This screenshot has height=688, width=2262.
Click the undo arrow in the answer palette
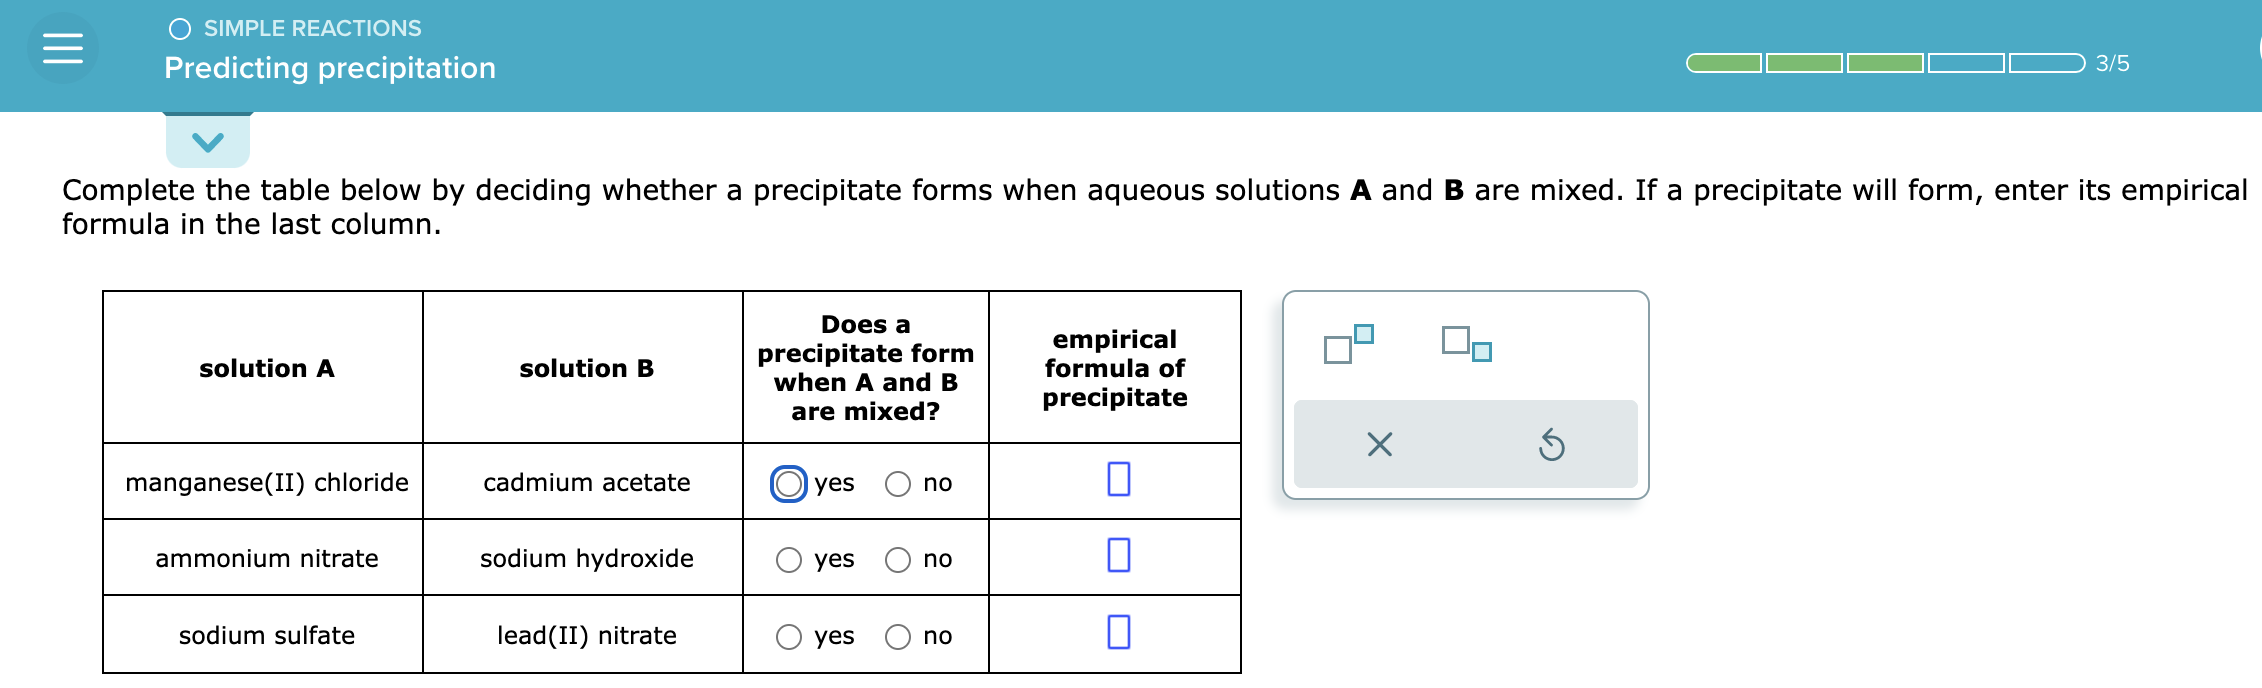tap(1552, 446)
